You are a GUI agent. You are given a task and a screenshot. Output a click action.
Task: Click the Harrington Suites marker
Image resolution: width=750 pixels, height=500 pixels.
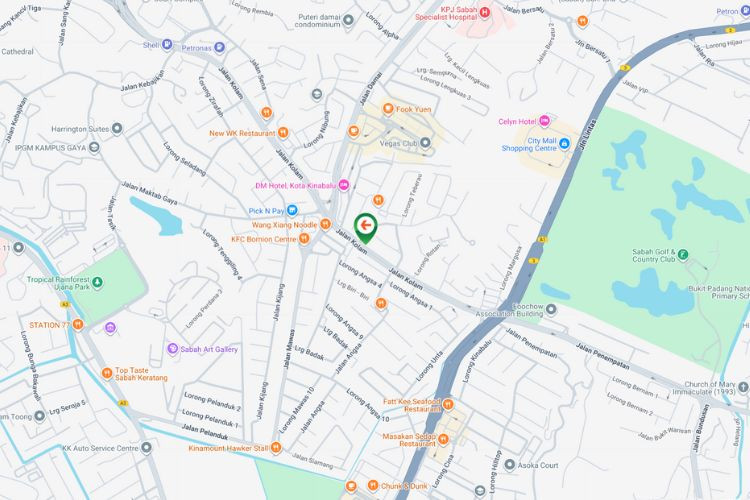(117, 129)
